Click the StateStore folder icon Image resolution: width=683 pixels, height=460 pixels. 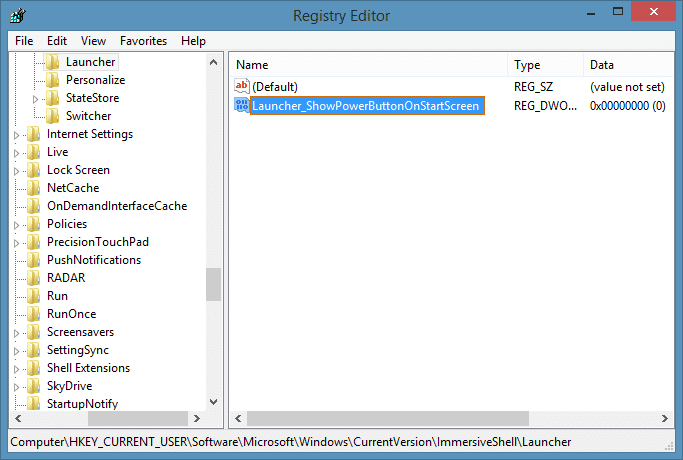(53, 98)
